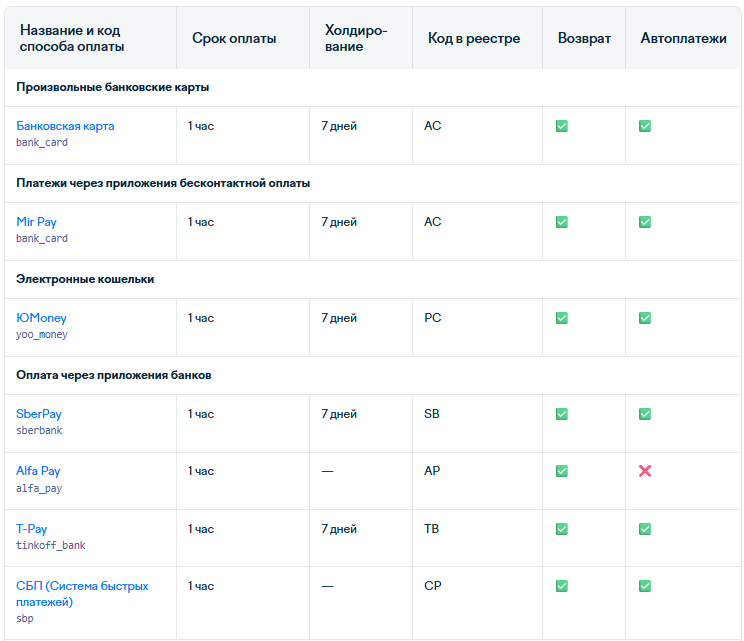Click the Автоплатежи checkmark in Mir Pay row
The image size is (744, 641).
click(645, 222)
